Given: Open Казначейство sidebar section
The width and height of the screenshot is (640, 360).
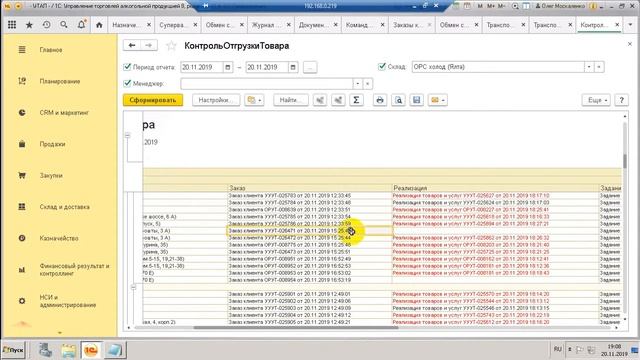Looking at the screenshot, I should 59,238.
